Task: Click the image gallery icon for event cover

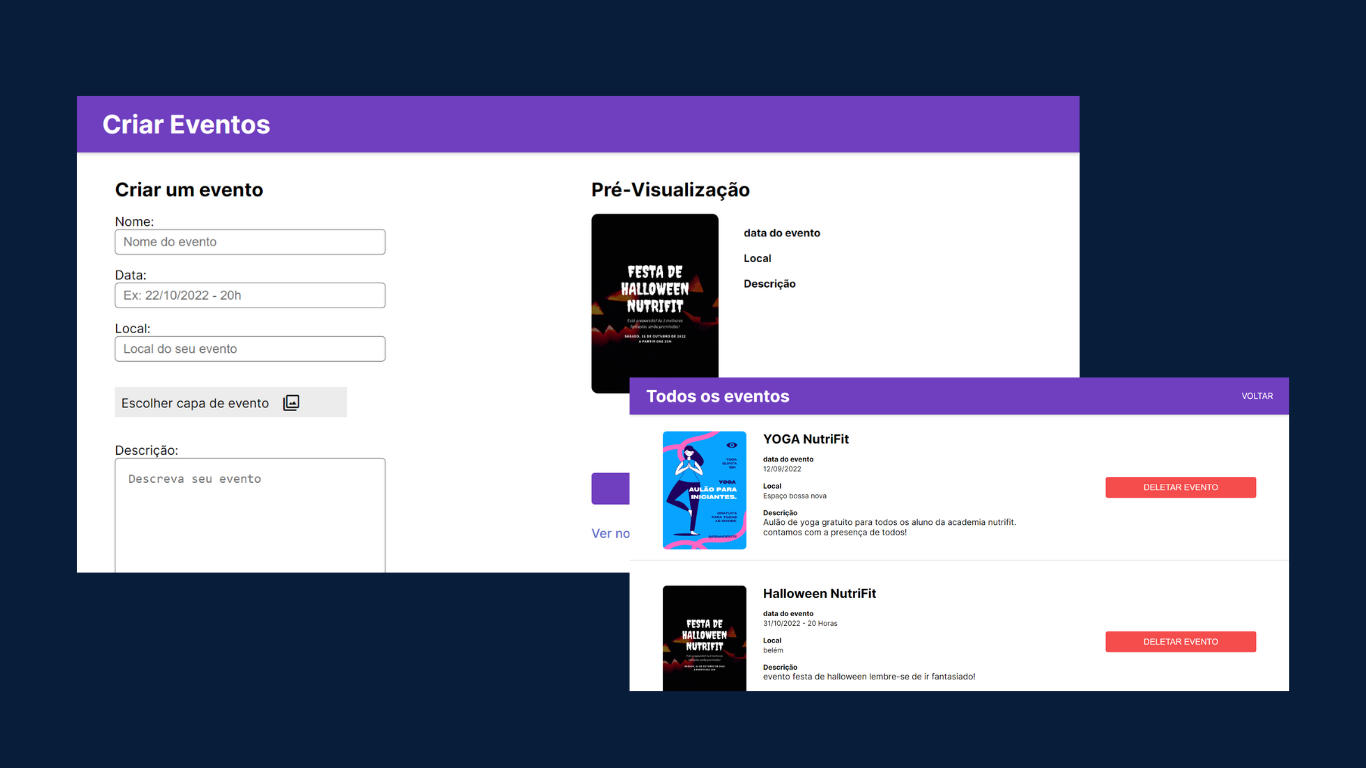Action: pyautogui.click(x=291, y=403)
